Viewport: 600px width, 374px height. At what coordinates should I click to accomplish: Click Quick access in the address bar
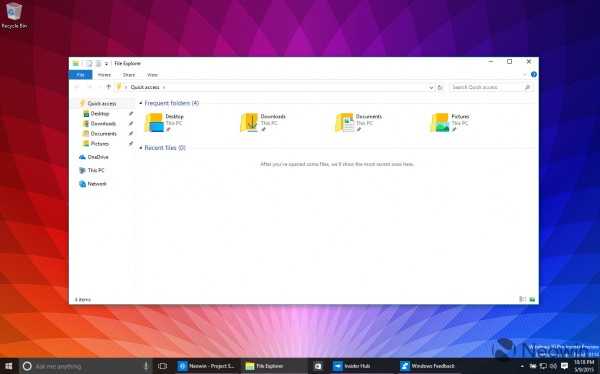pyautogui.click(x=145, y=87)
